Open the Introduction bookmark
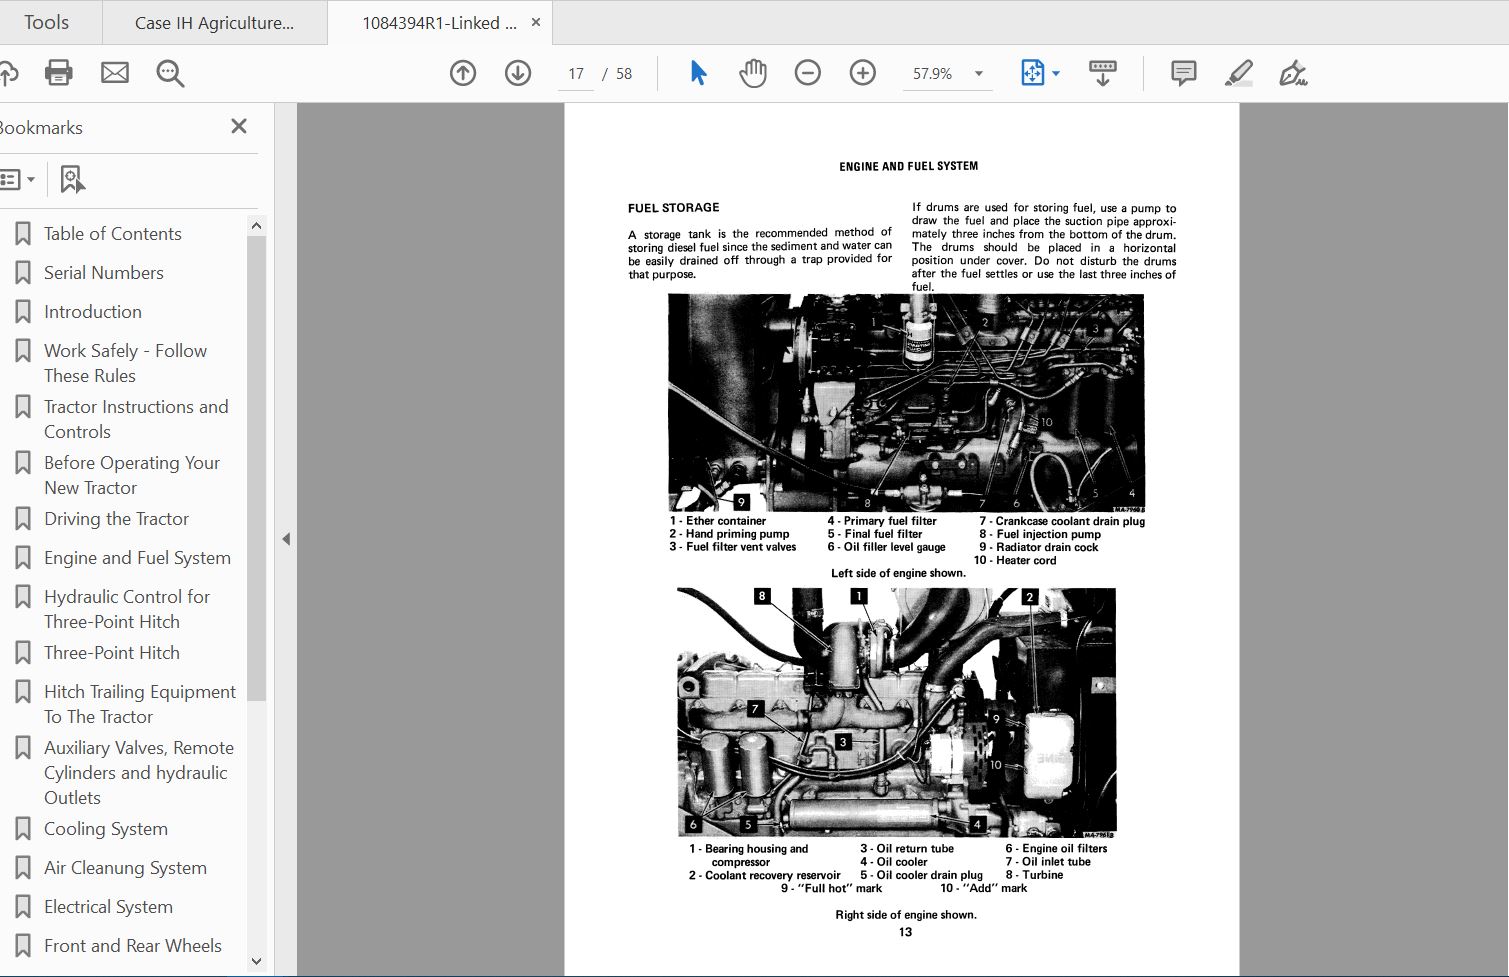The height and width of the screenshot is (977, 1509). pos(93,312)
